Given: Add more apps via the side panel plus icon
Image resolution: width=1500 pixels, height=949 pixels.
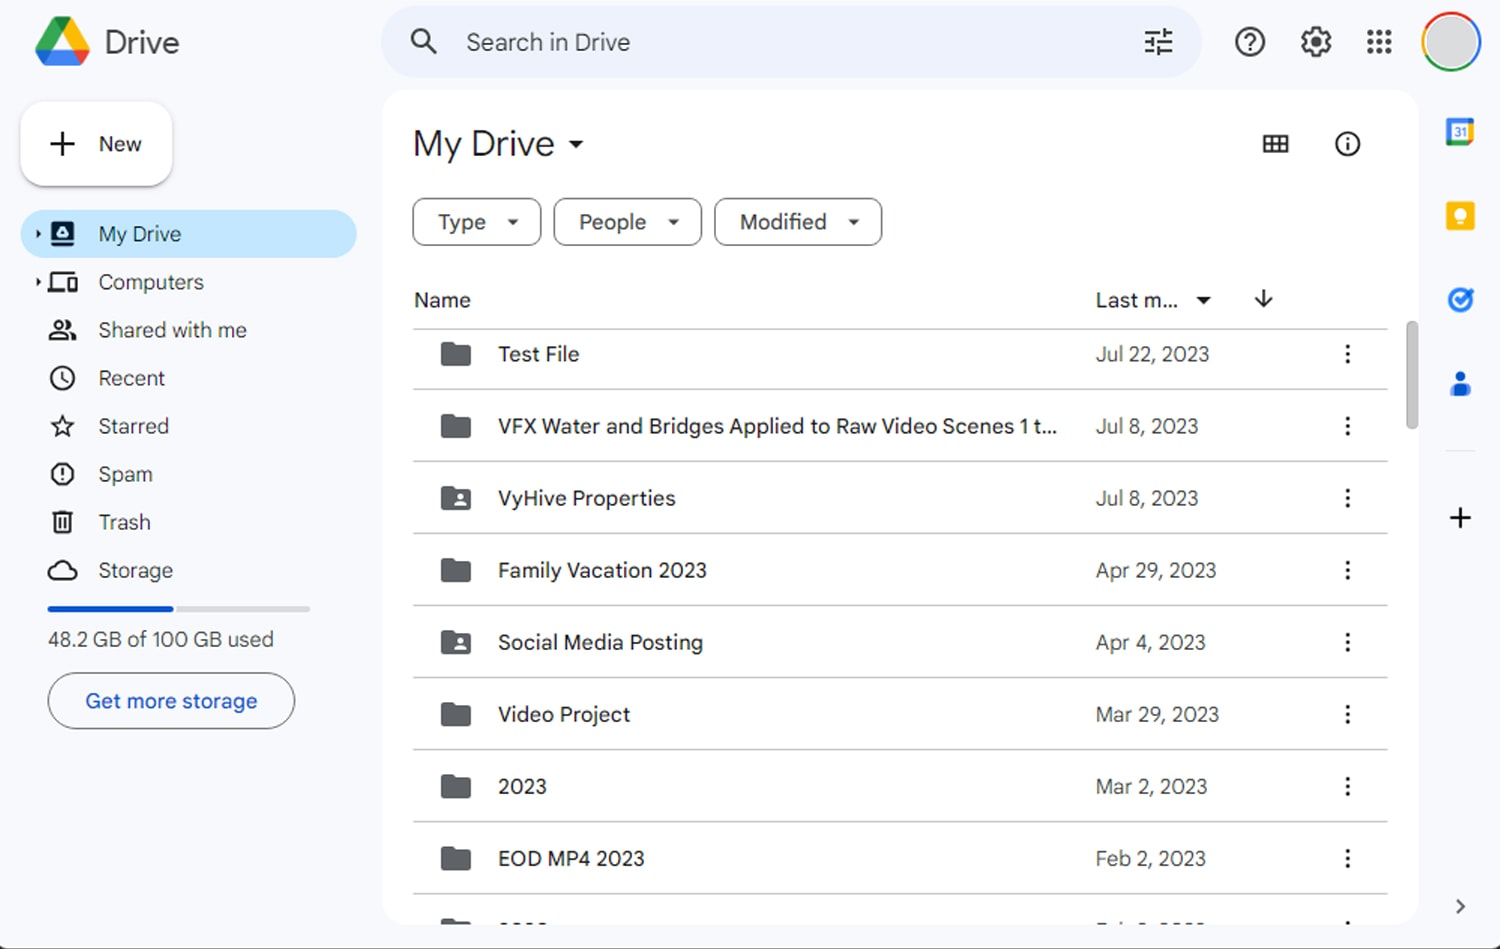Looking at the screenshot, I should tap(1460, 517).
